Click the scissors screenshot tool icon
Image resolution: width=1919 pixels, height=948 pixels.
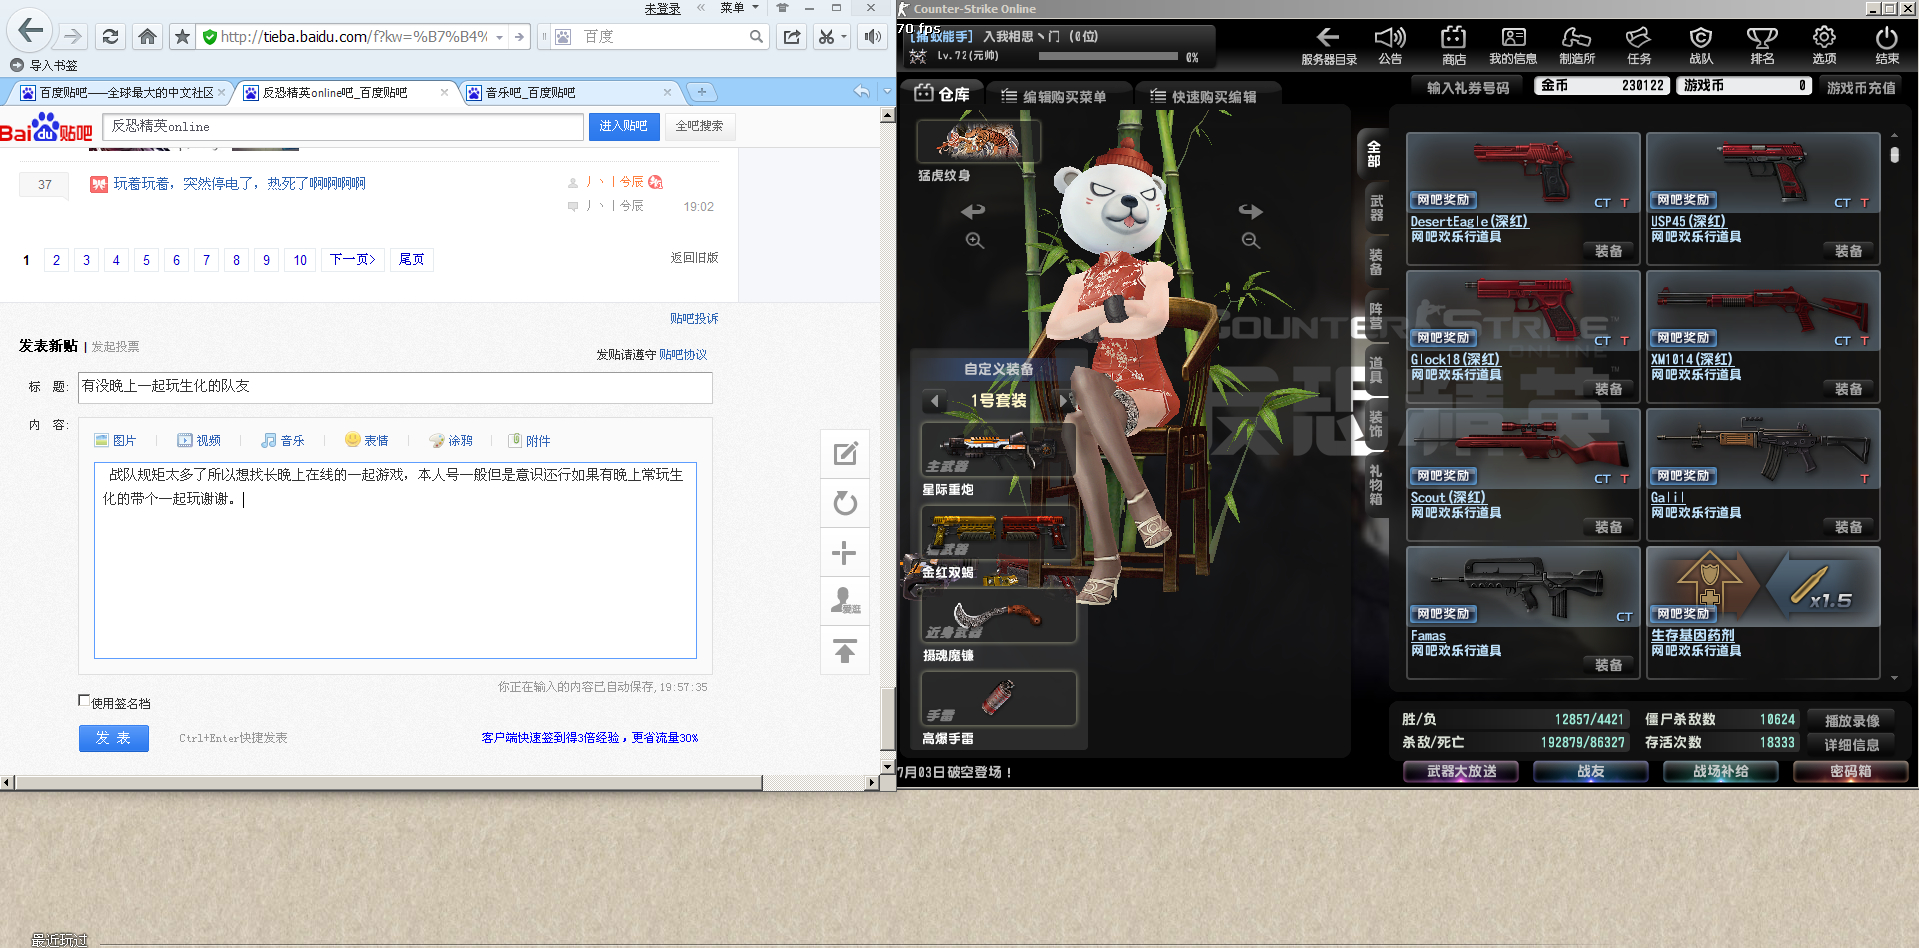coord(826,37)
